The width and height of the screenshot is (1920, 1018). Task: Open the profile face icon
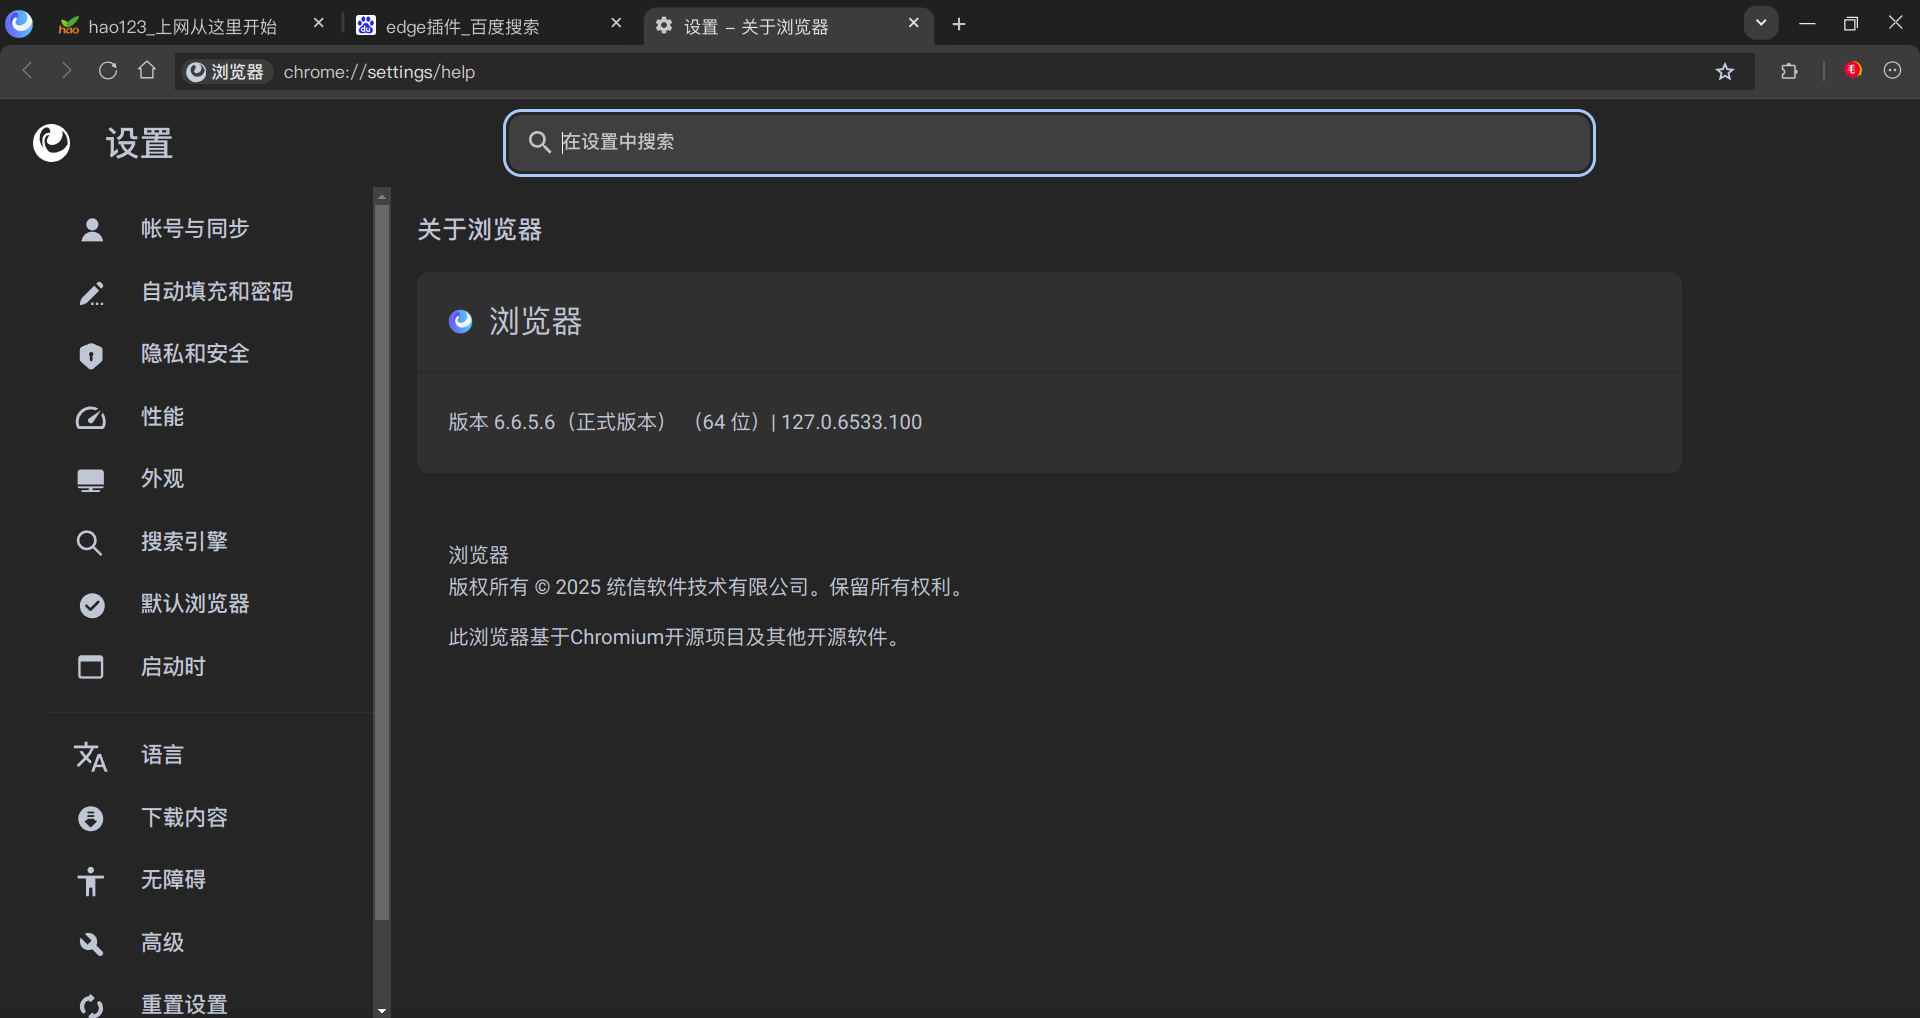click(x=1892, y=70)
